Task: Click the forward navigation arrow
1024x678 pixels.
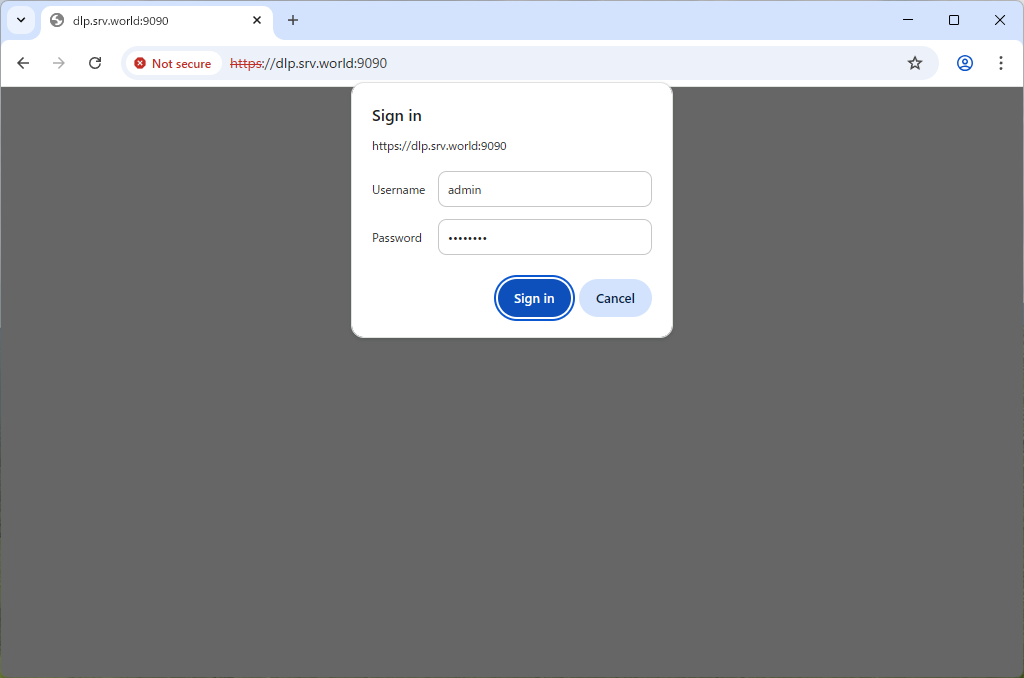Action: point(59,63)
